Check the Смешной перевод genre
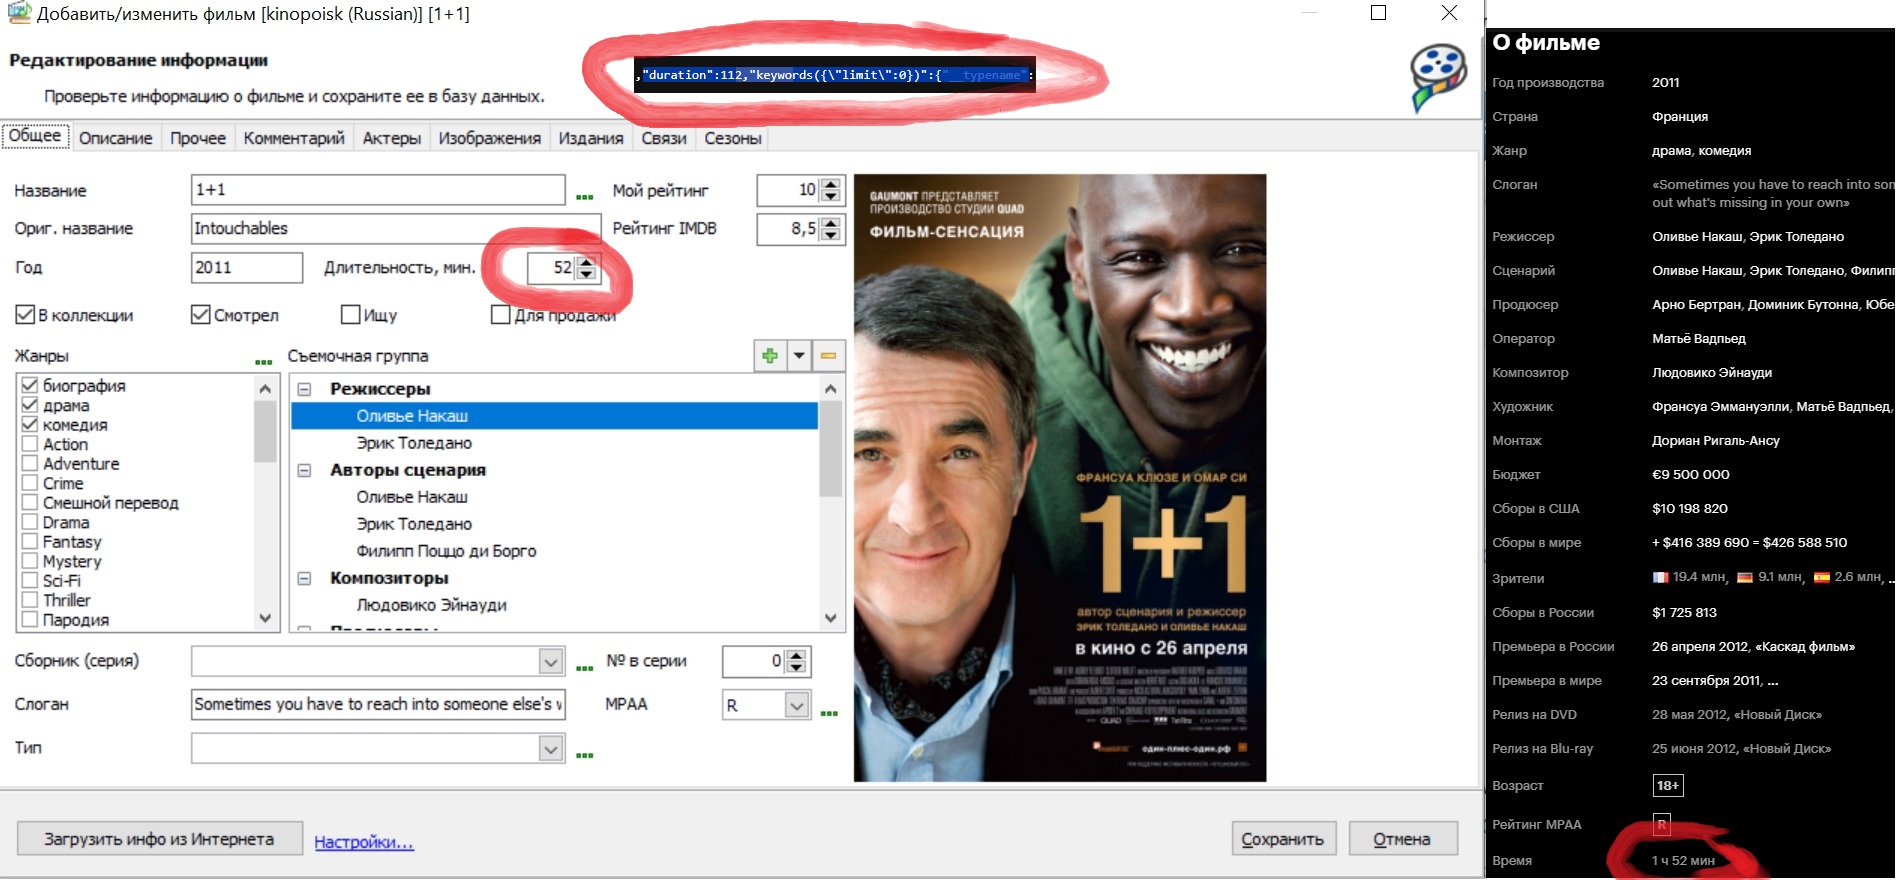 (x=30, y=502)
